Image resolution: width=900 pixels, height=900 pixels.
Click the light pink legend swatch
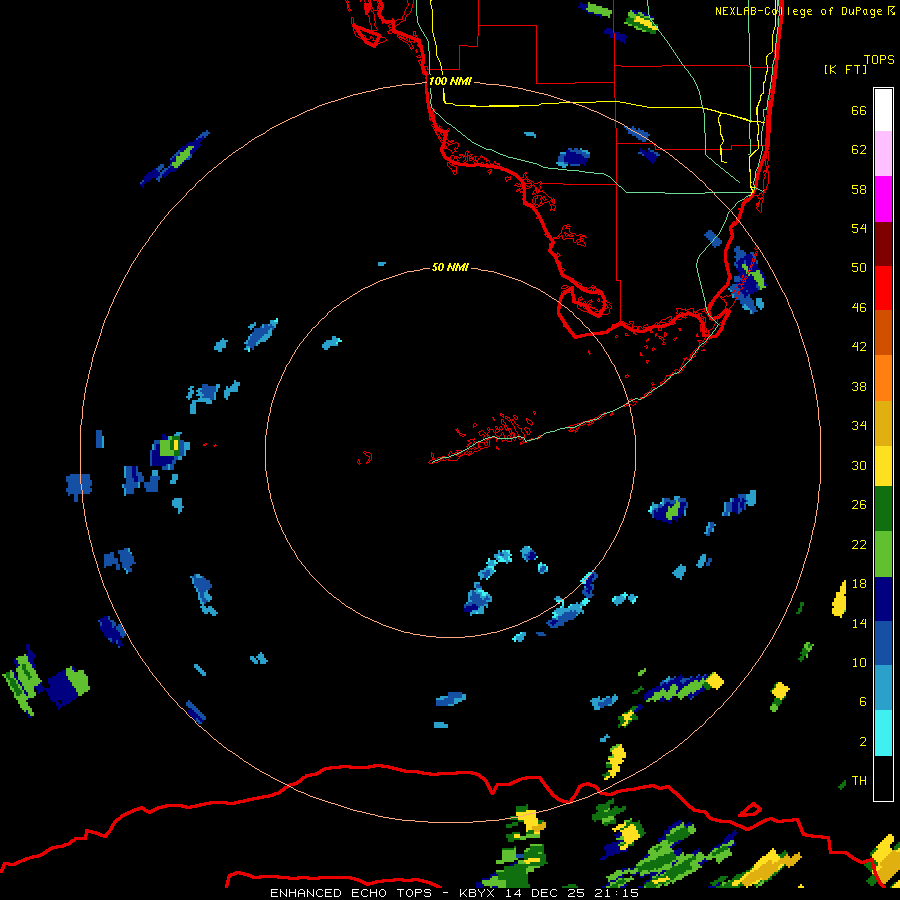point(883,154)
